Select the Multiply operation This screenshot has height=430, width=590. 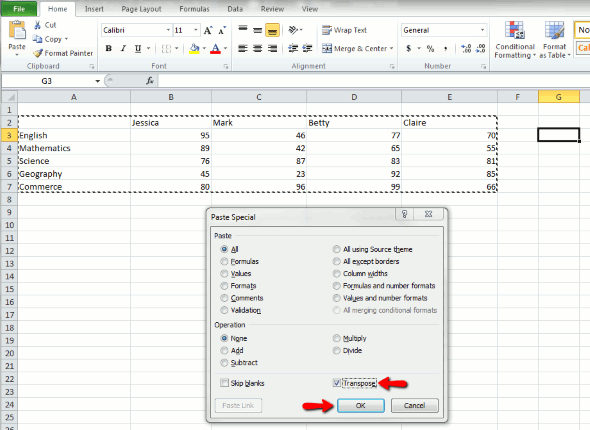[336, 338]
